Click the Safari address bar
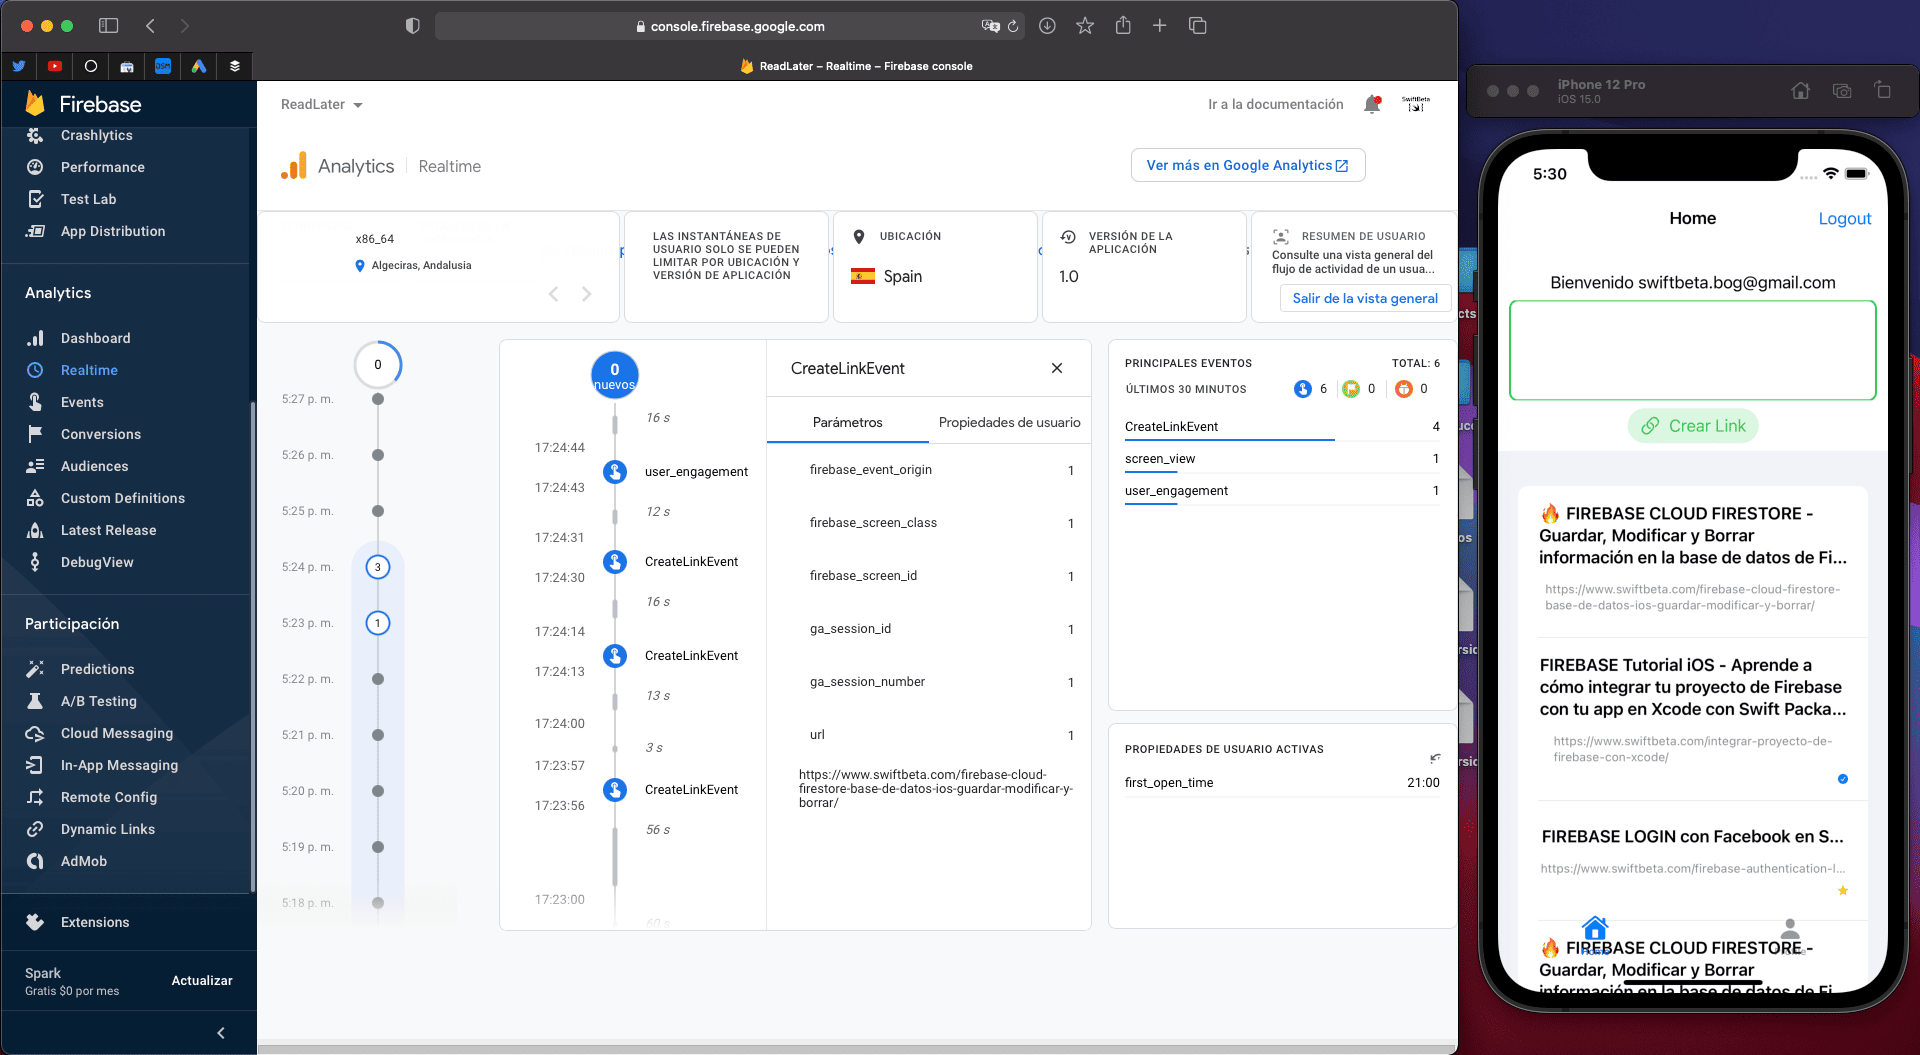 pyautogui.click(x=730, y=26)
